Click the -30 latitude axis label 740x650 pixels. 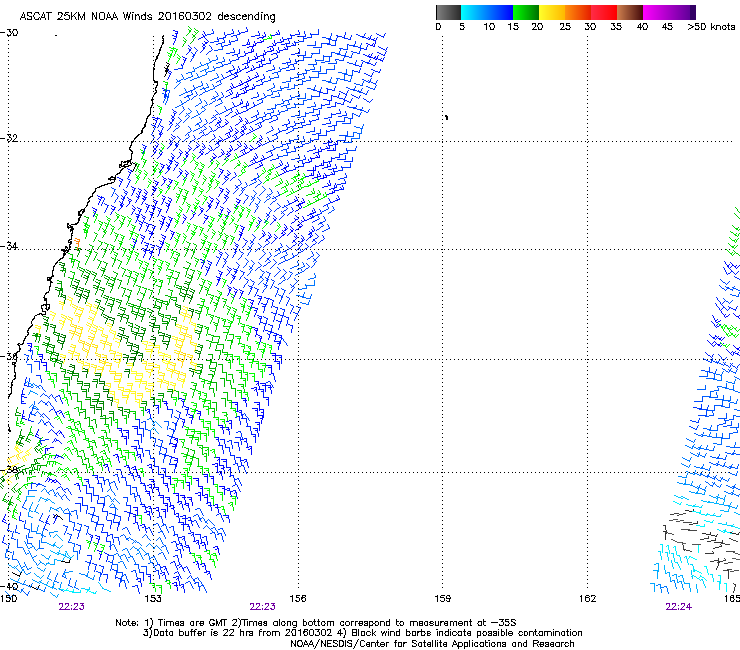9,33
